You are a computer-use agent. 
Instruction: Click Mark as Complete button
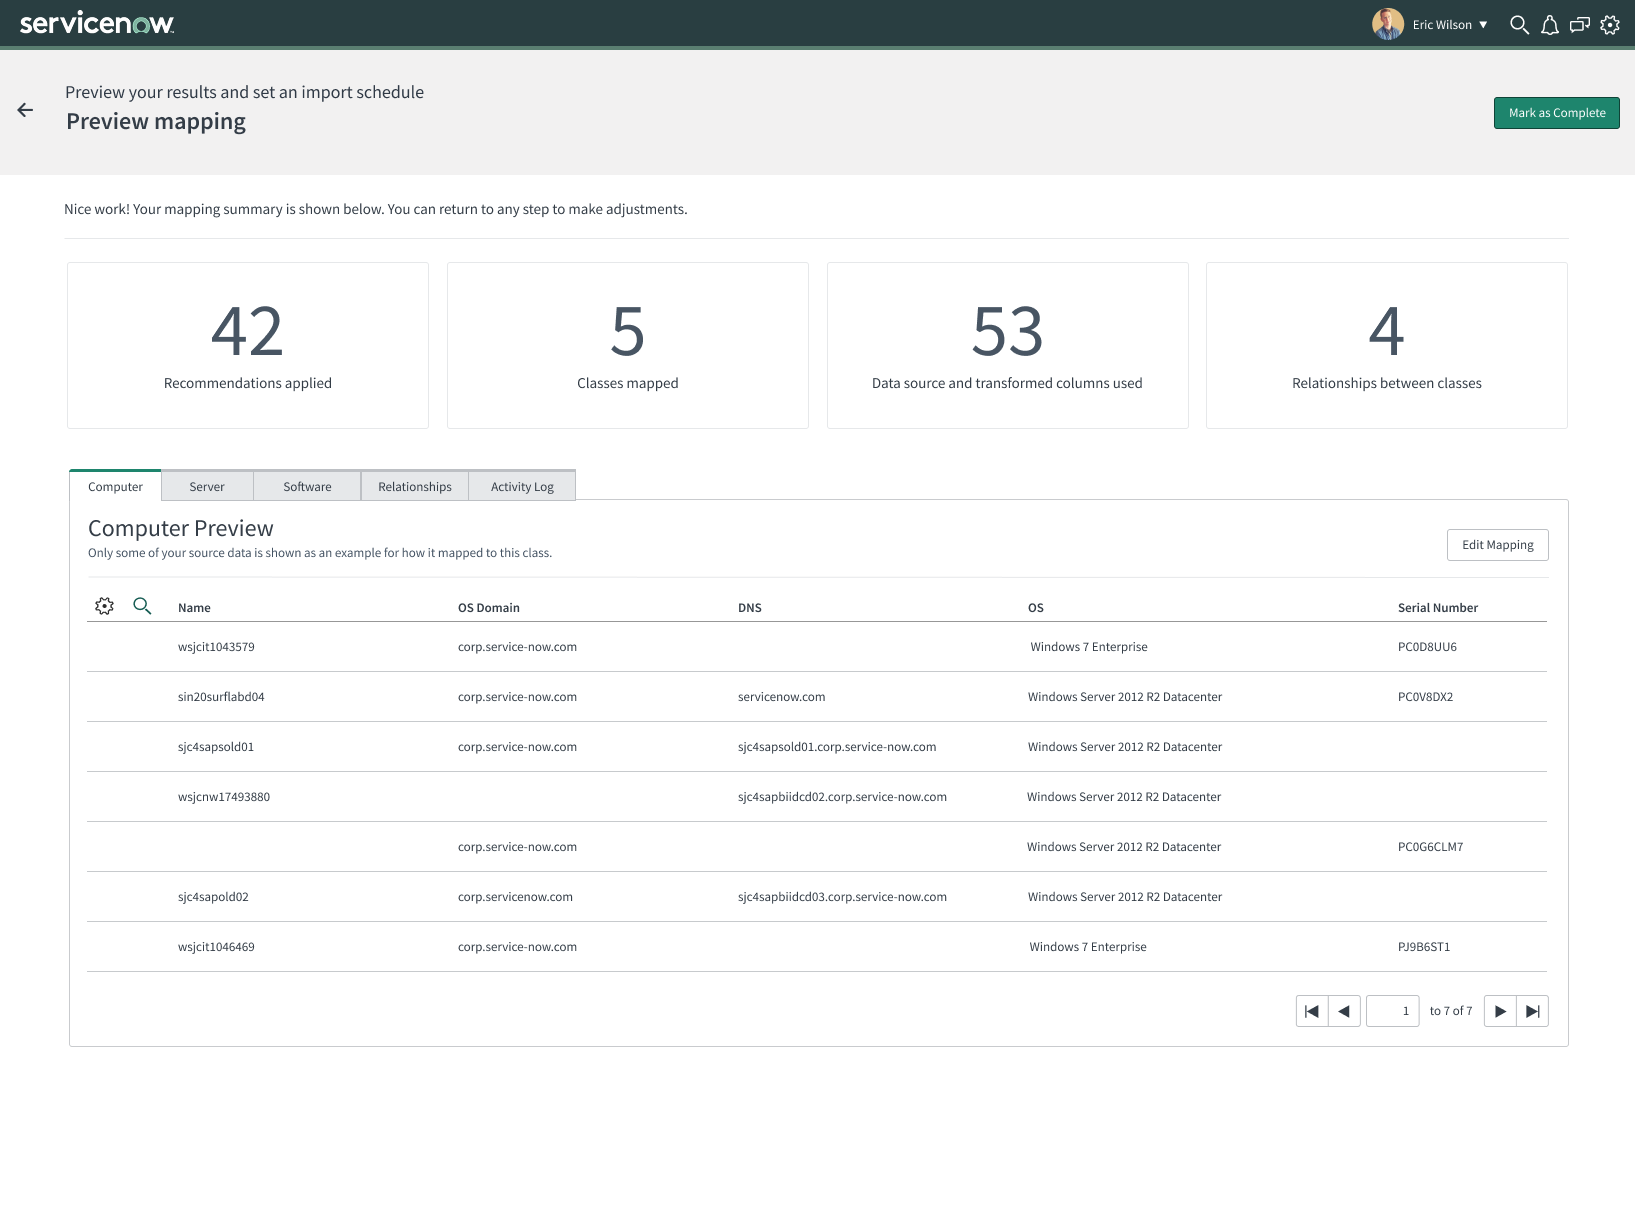(x=1557, y=113)
